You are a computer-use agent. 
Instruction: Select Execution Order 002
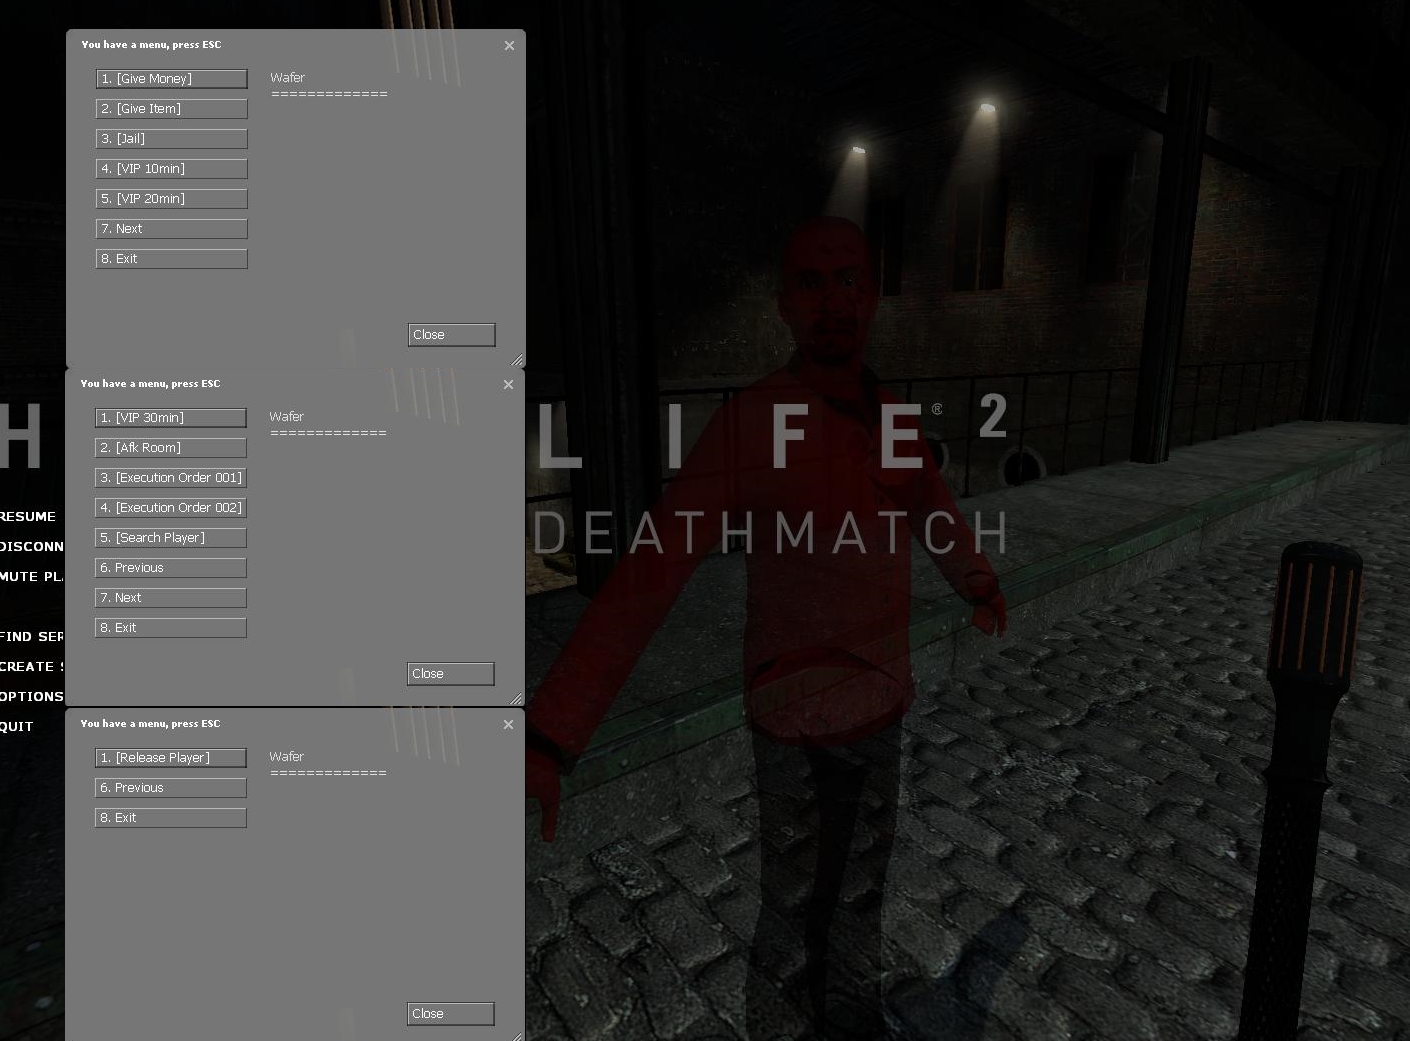(171, 508)
